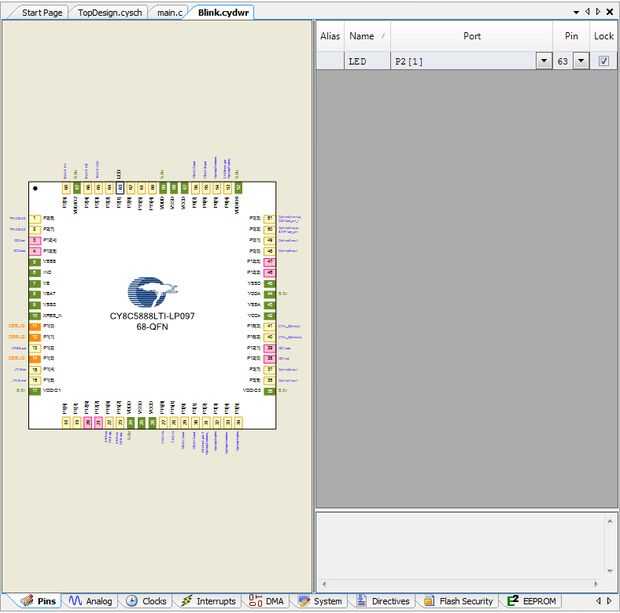Screen dimensions: 620x613
Task: Select pink pin 39 on the chip
Action: [269, 348]
